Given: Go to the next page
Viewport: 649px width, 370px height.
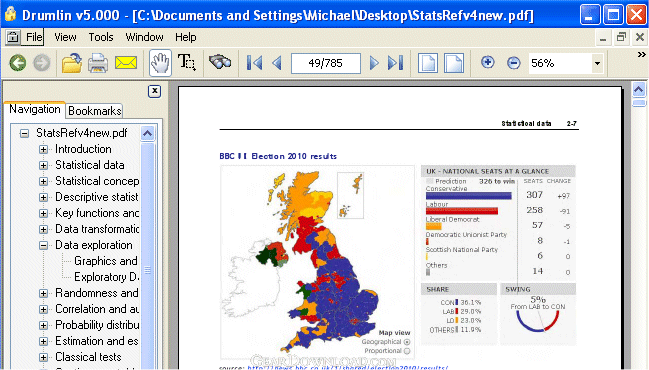Looking at the screenshot, I should click(x=374, y=63).
